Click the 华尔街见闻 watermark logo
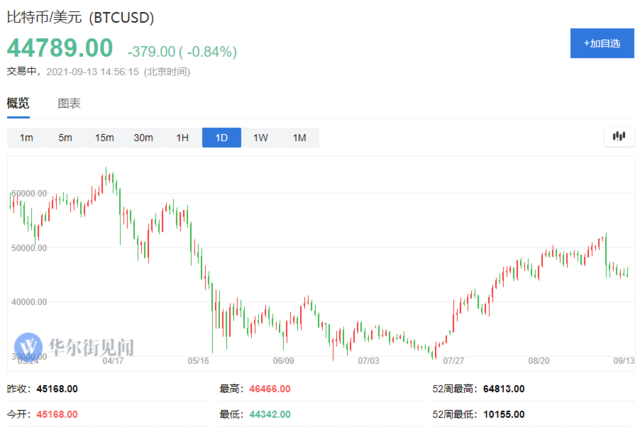The image size is (640, 427). (76, 347)
